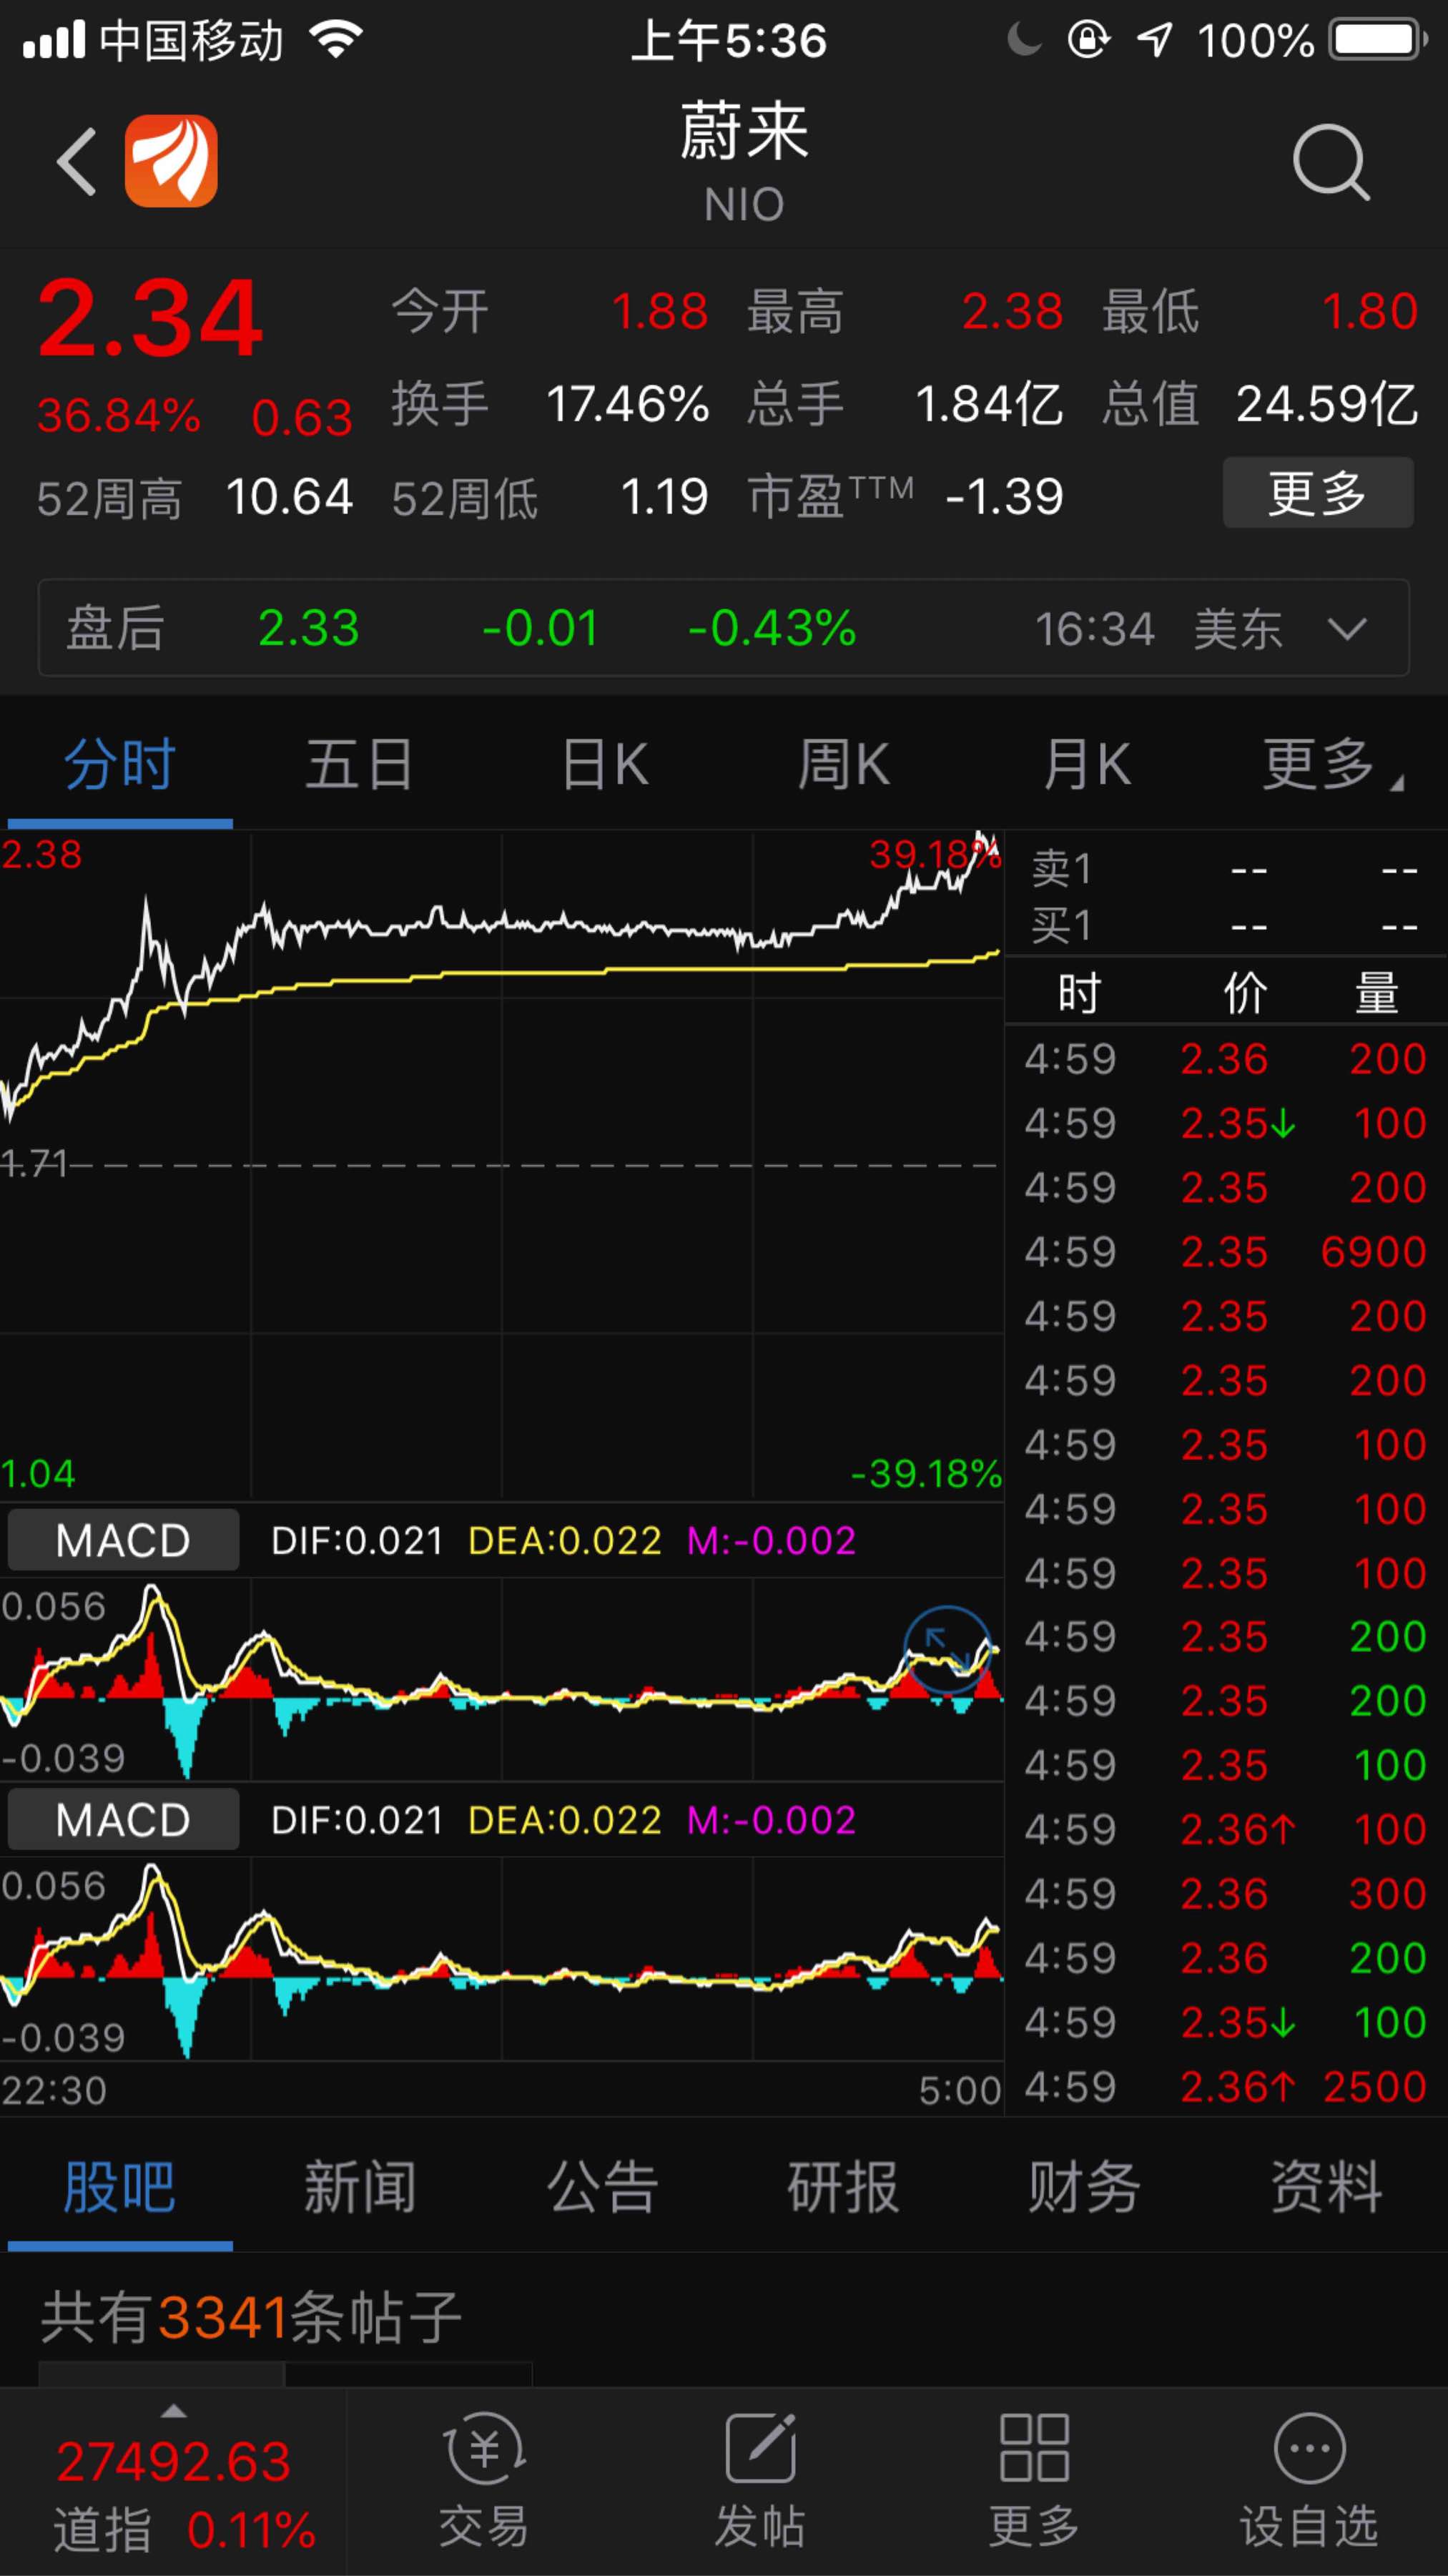Tap the Wi-Fi icon in status bar

pos(336,40)
